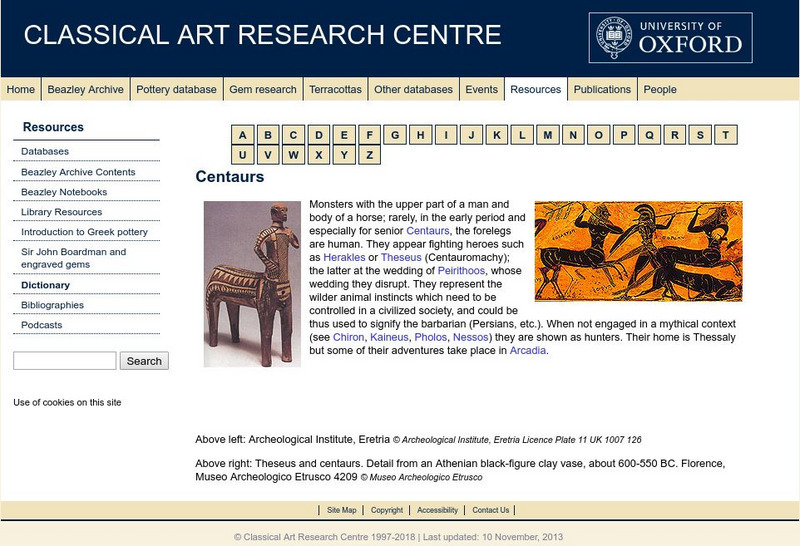The height and width of the screenshot is (546, 800).
Task: Jump to dictionary letter A
Action: coord(242,135)
